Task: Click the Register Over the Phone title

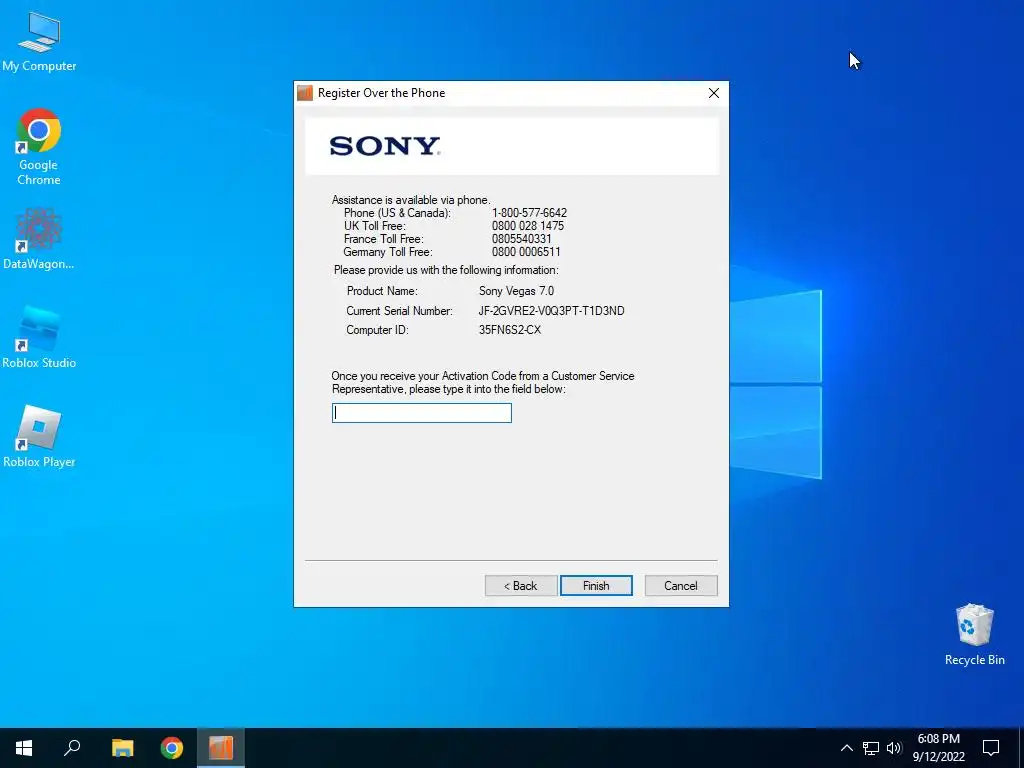Action: (x=381, y=93)
